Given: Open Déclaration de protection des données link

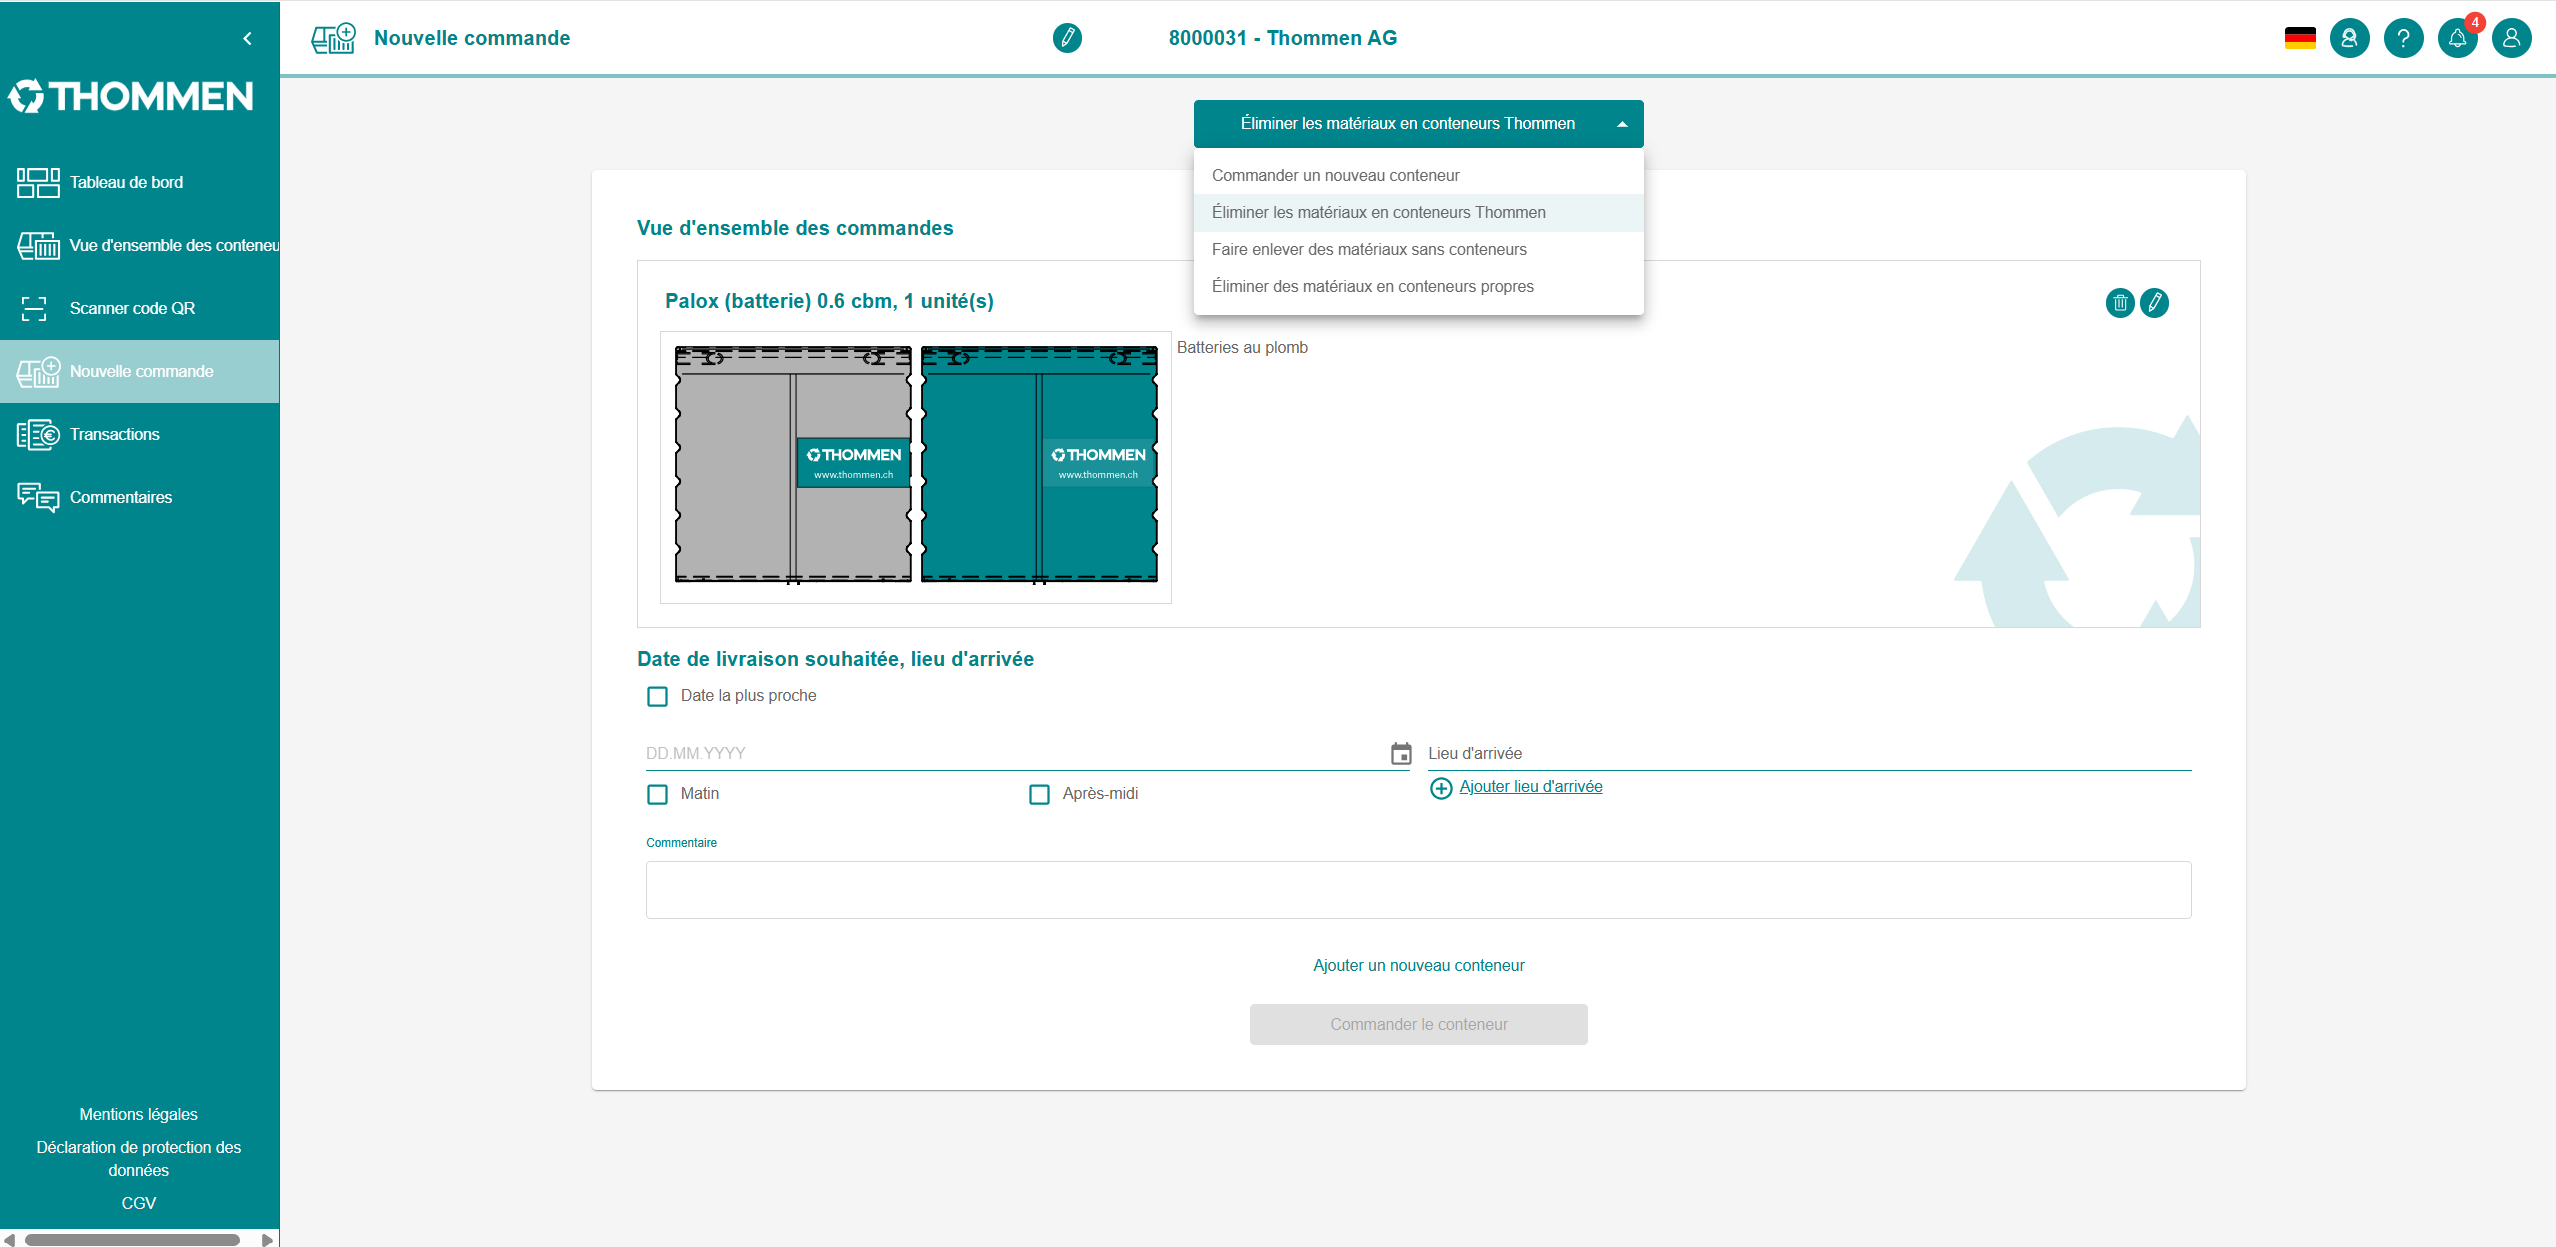Looking at the screenshot, I should click(x=139, y=1159).
